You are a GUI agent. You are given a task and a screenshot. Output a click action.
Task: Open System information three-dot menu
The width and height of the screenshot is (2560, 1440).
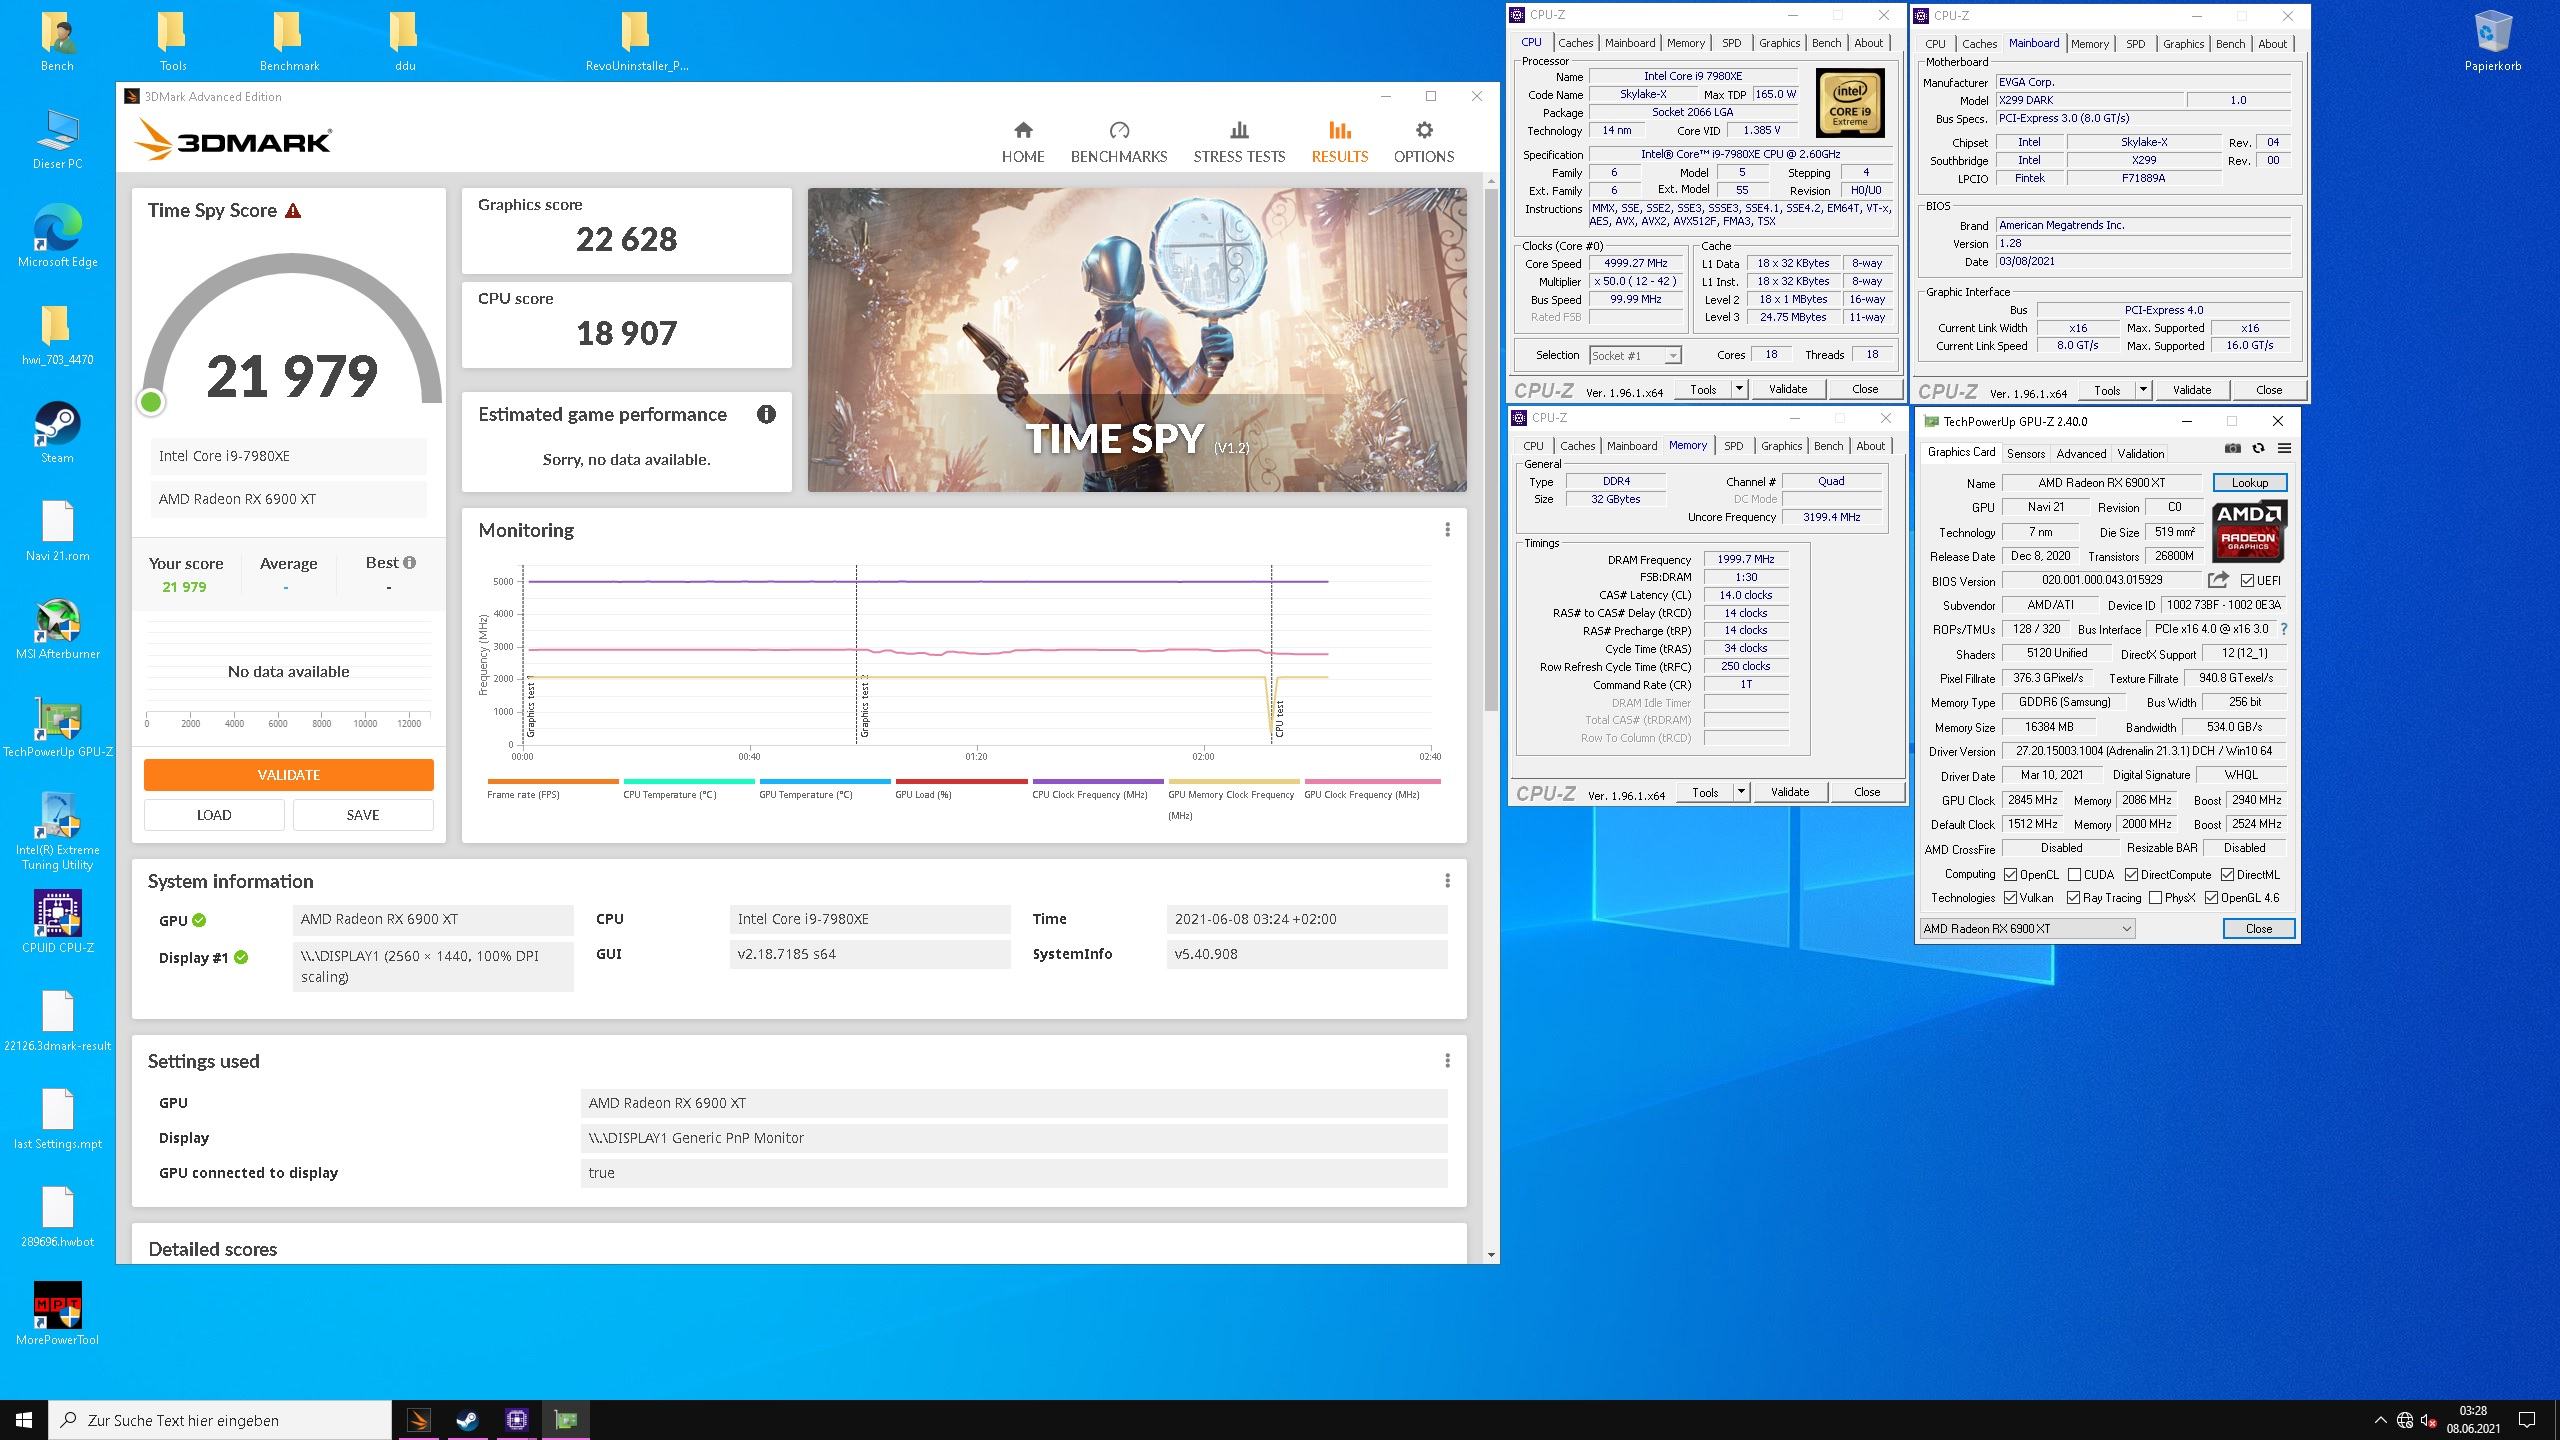[x=1447, y=881]
